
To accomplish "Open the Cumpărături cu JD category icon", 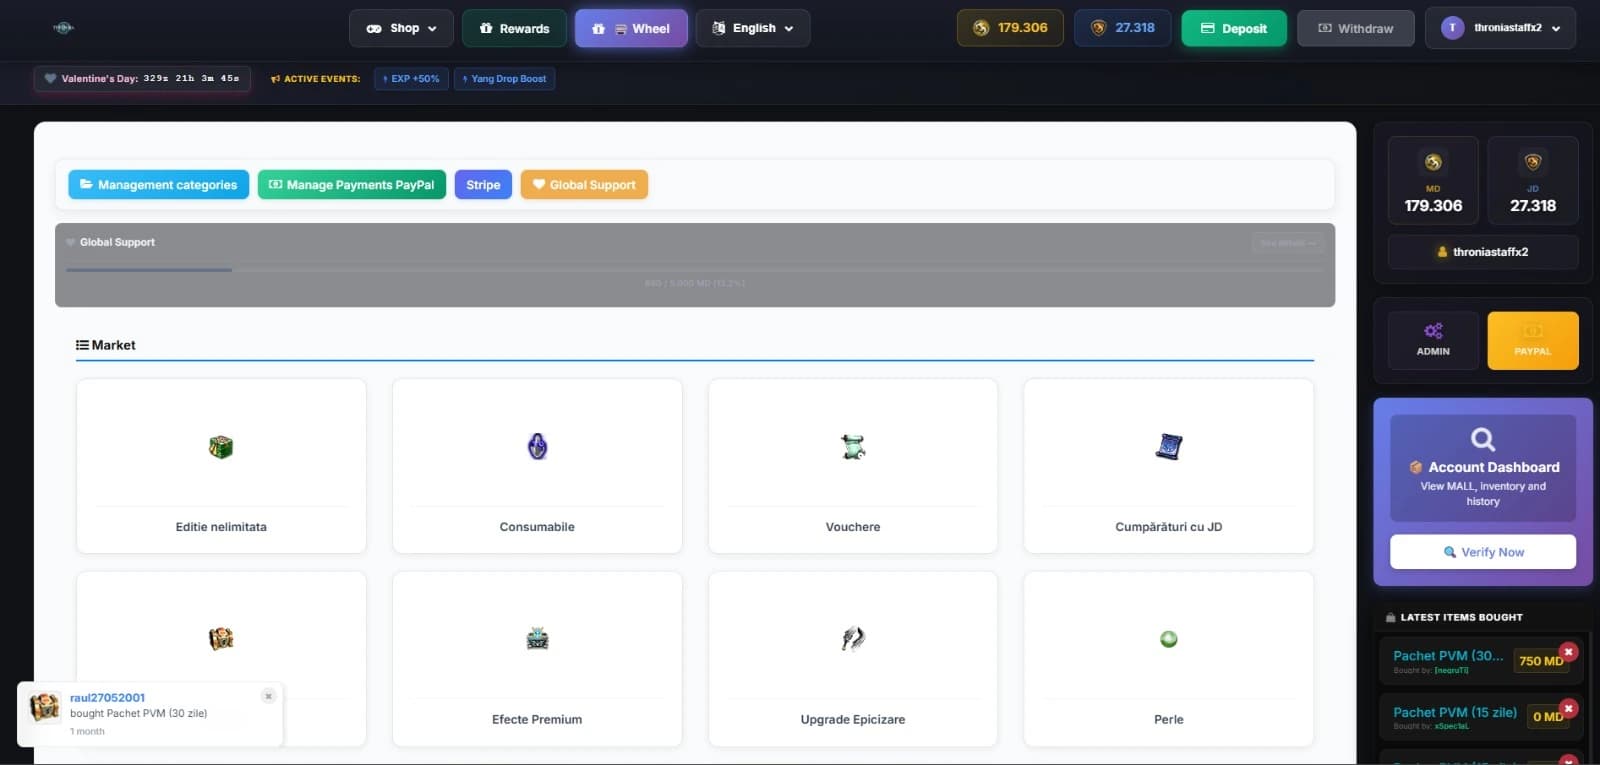I will coord(1168,447).
